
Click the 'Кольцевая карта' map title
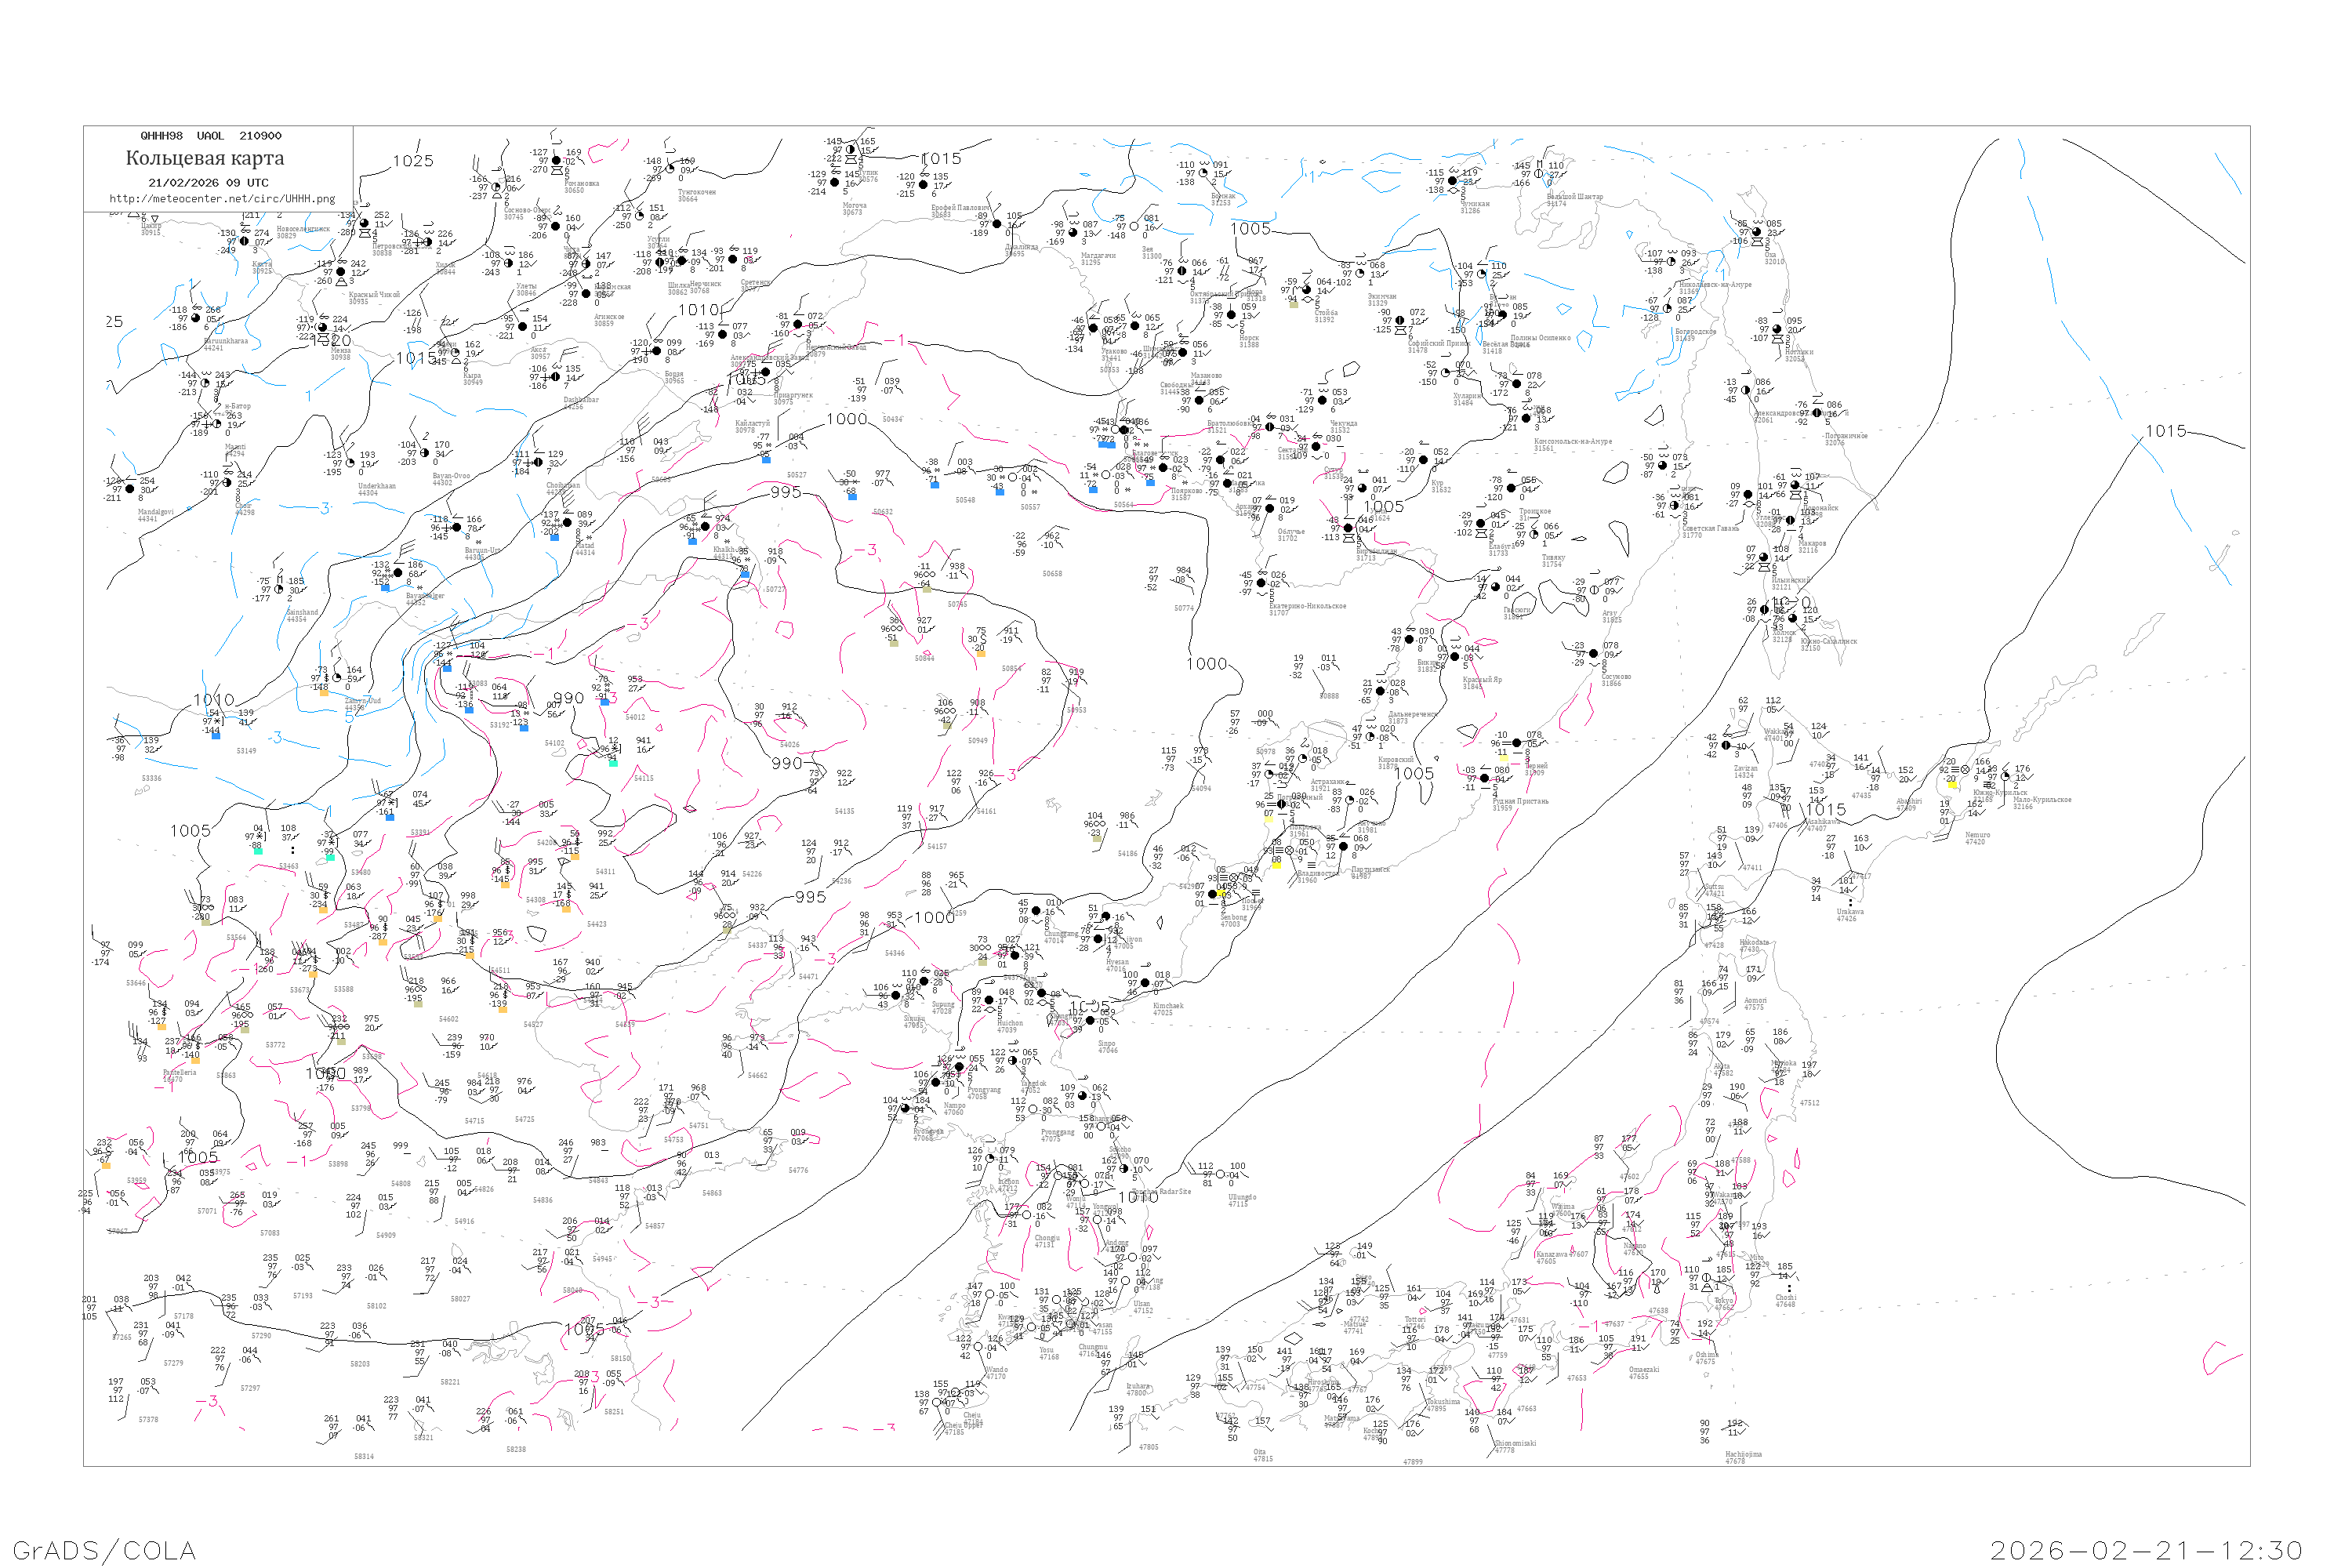pos(205,158)
